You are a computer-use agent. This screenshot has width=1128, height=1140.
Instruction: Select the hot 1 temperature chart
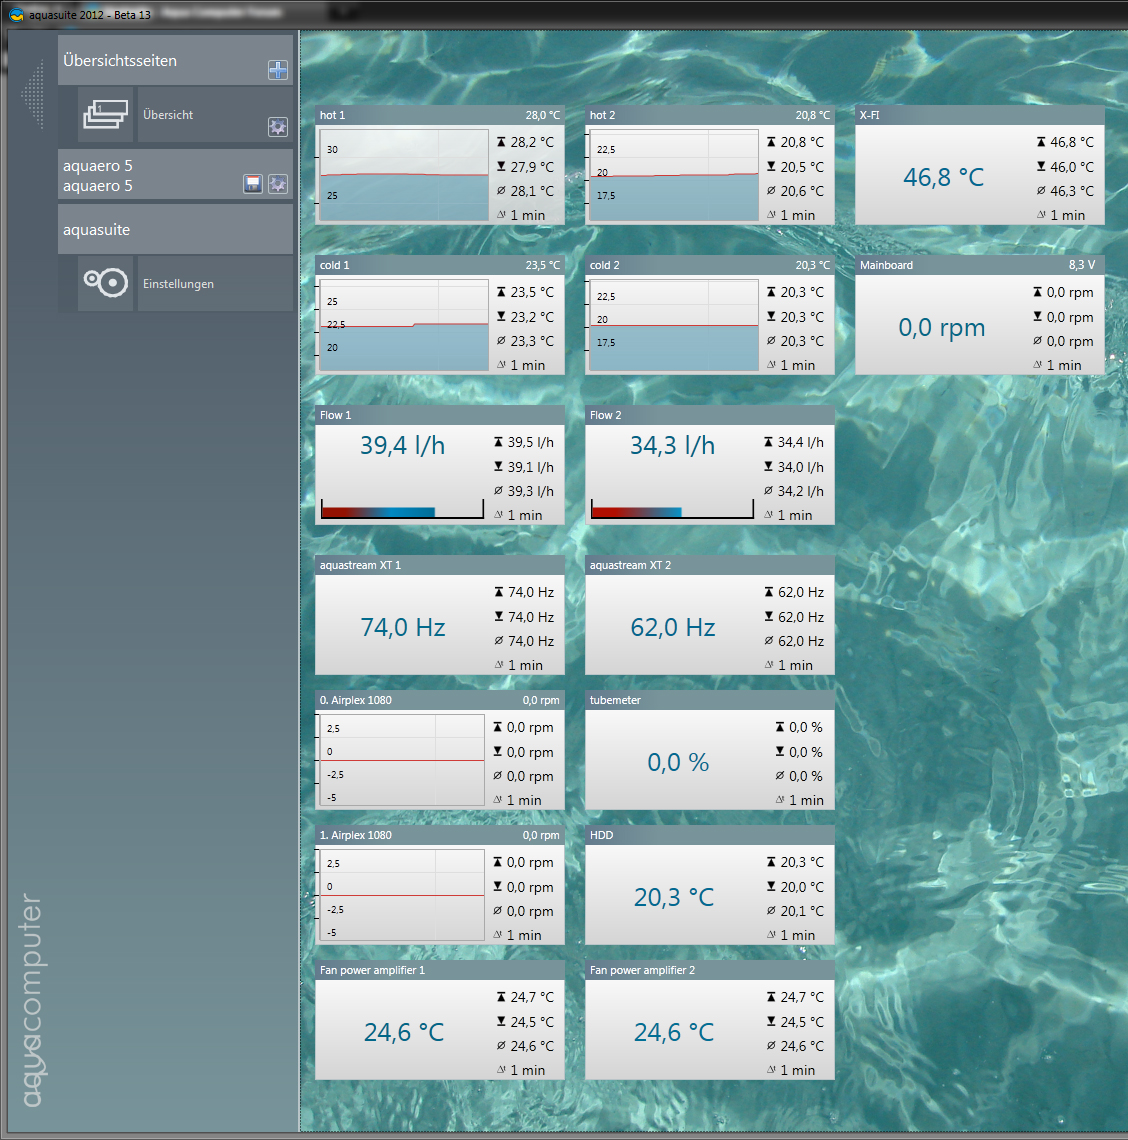coord(404,175)
